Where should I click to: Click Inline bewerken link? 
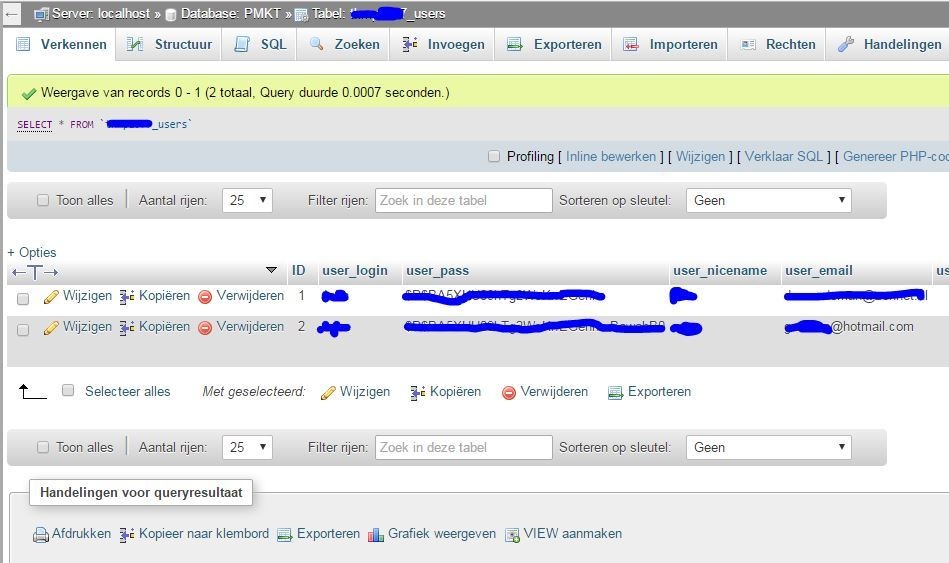point(611,156)
